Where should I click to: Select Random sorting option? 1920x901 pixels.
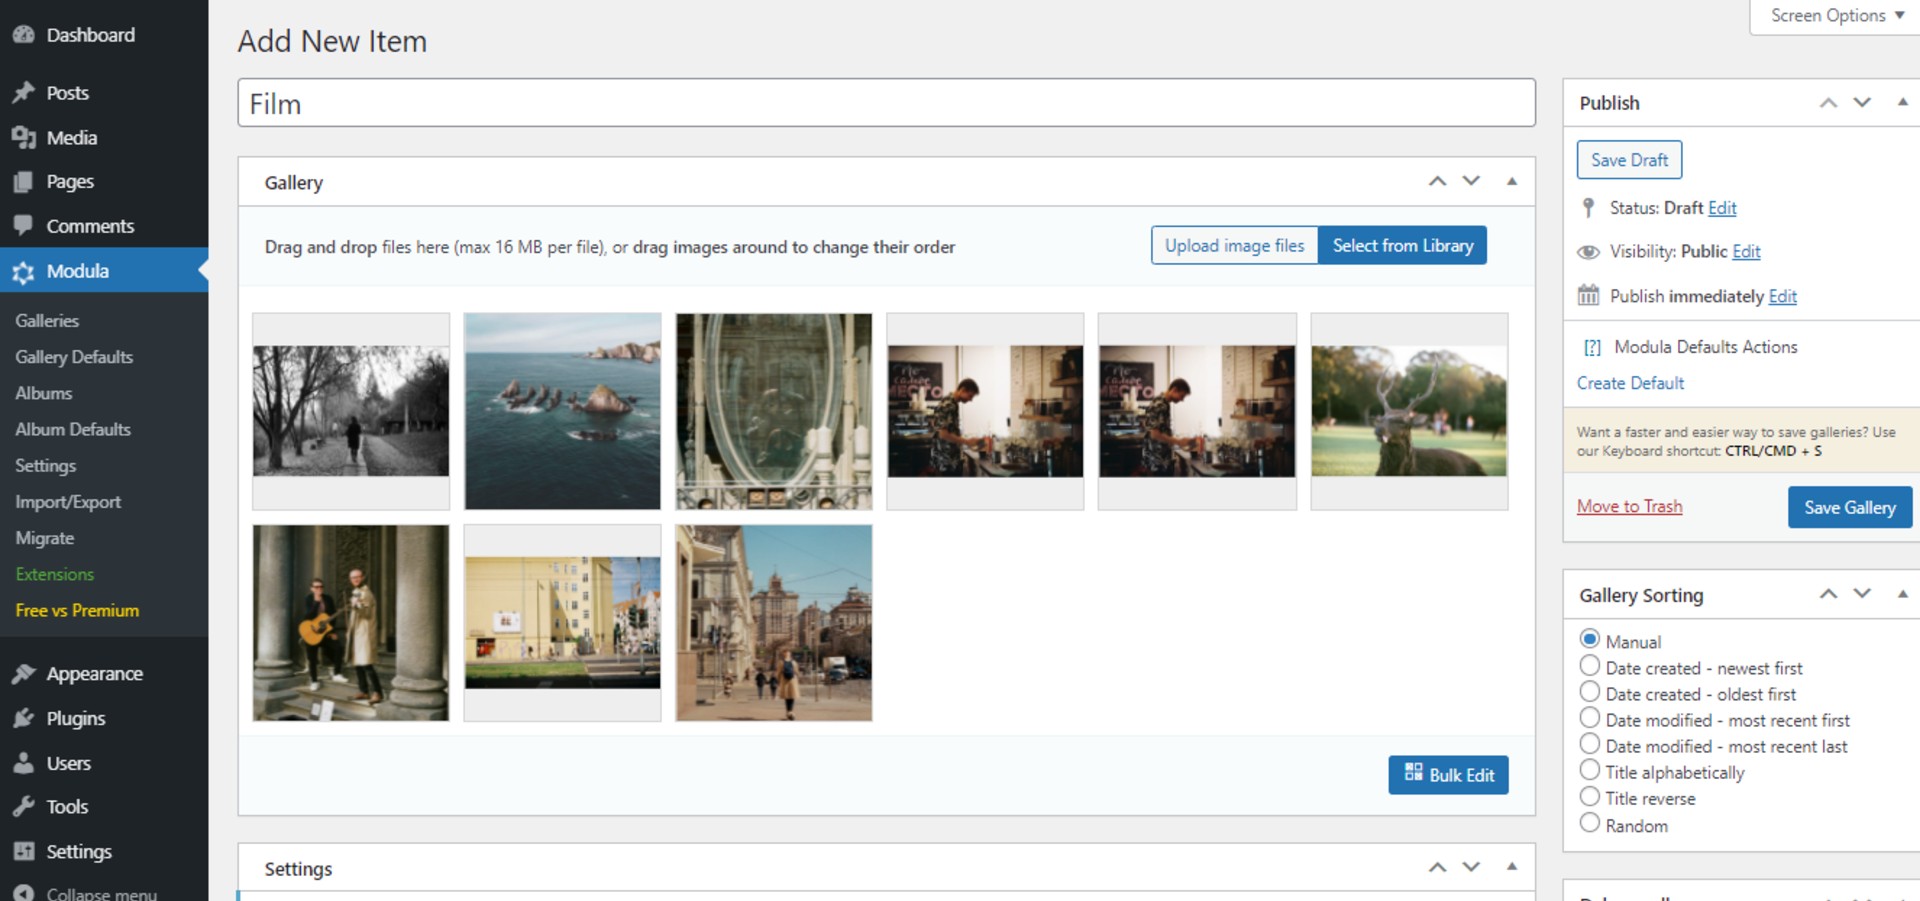coord(1589,823)
